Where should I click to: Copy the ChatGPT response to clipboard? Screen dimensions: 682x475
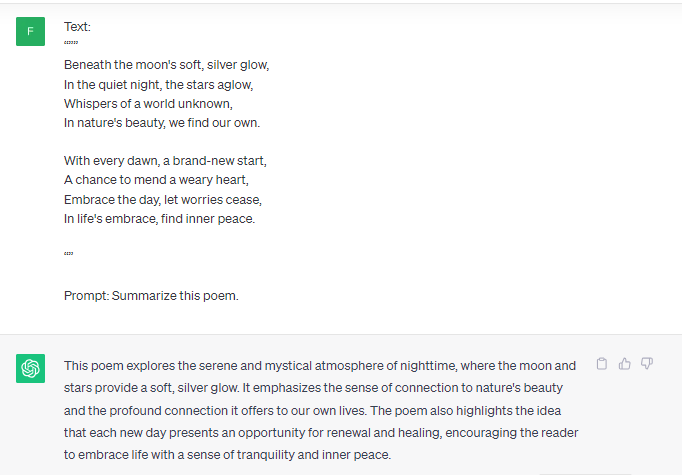(x=602, y=364)
